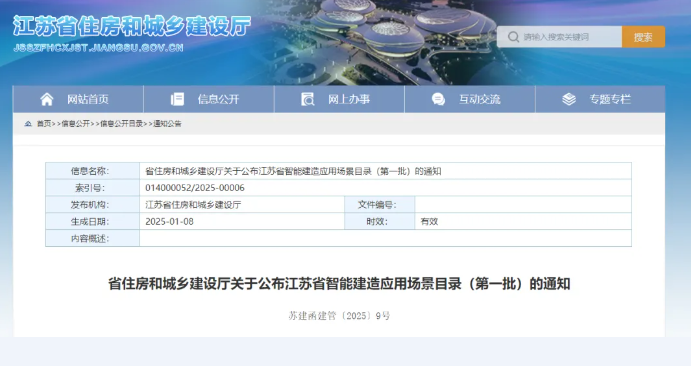Click the 通知公告 breadcrumb link
Viewport: 691px width, 366px height.
167,124
